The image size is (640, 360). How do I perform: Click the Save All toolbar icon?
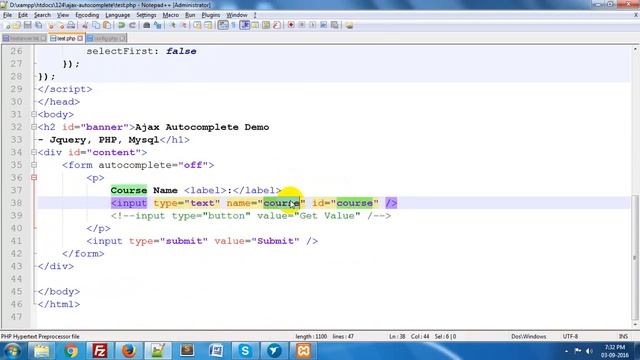click(x=38, y=25)
